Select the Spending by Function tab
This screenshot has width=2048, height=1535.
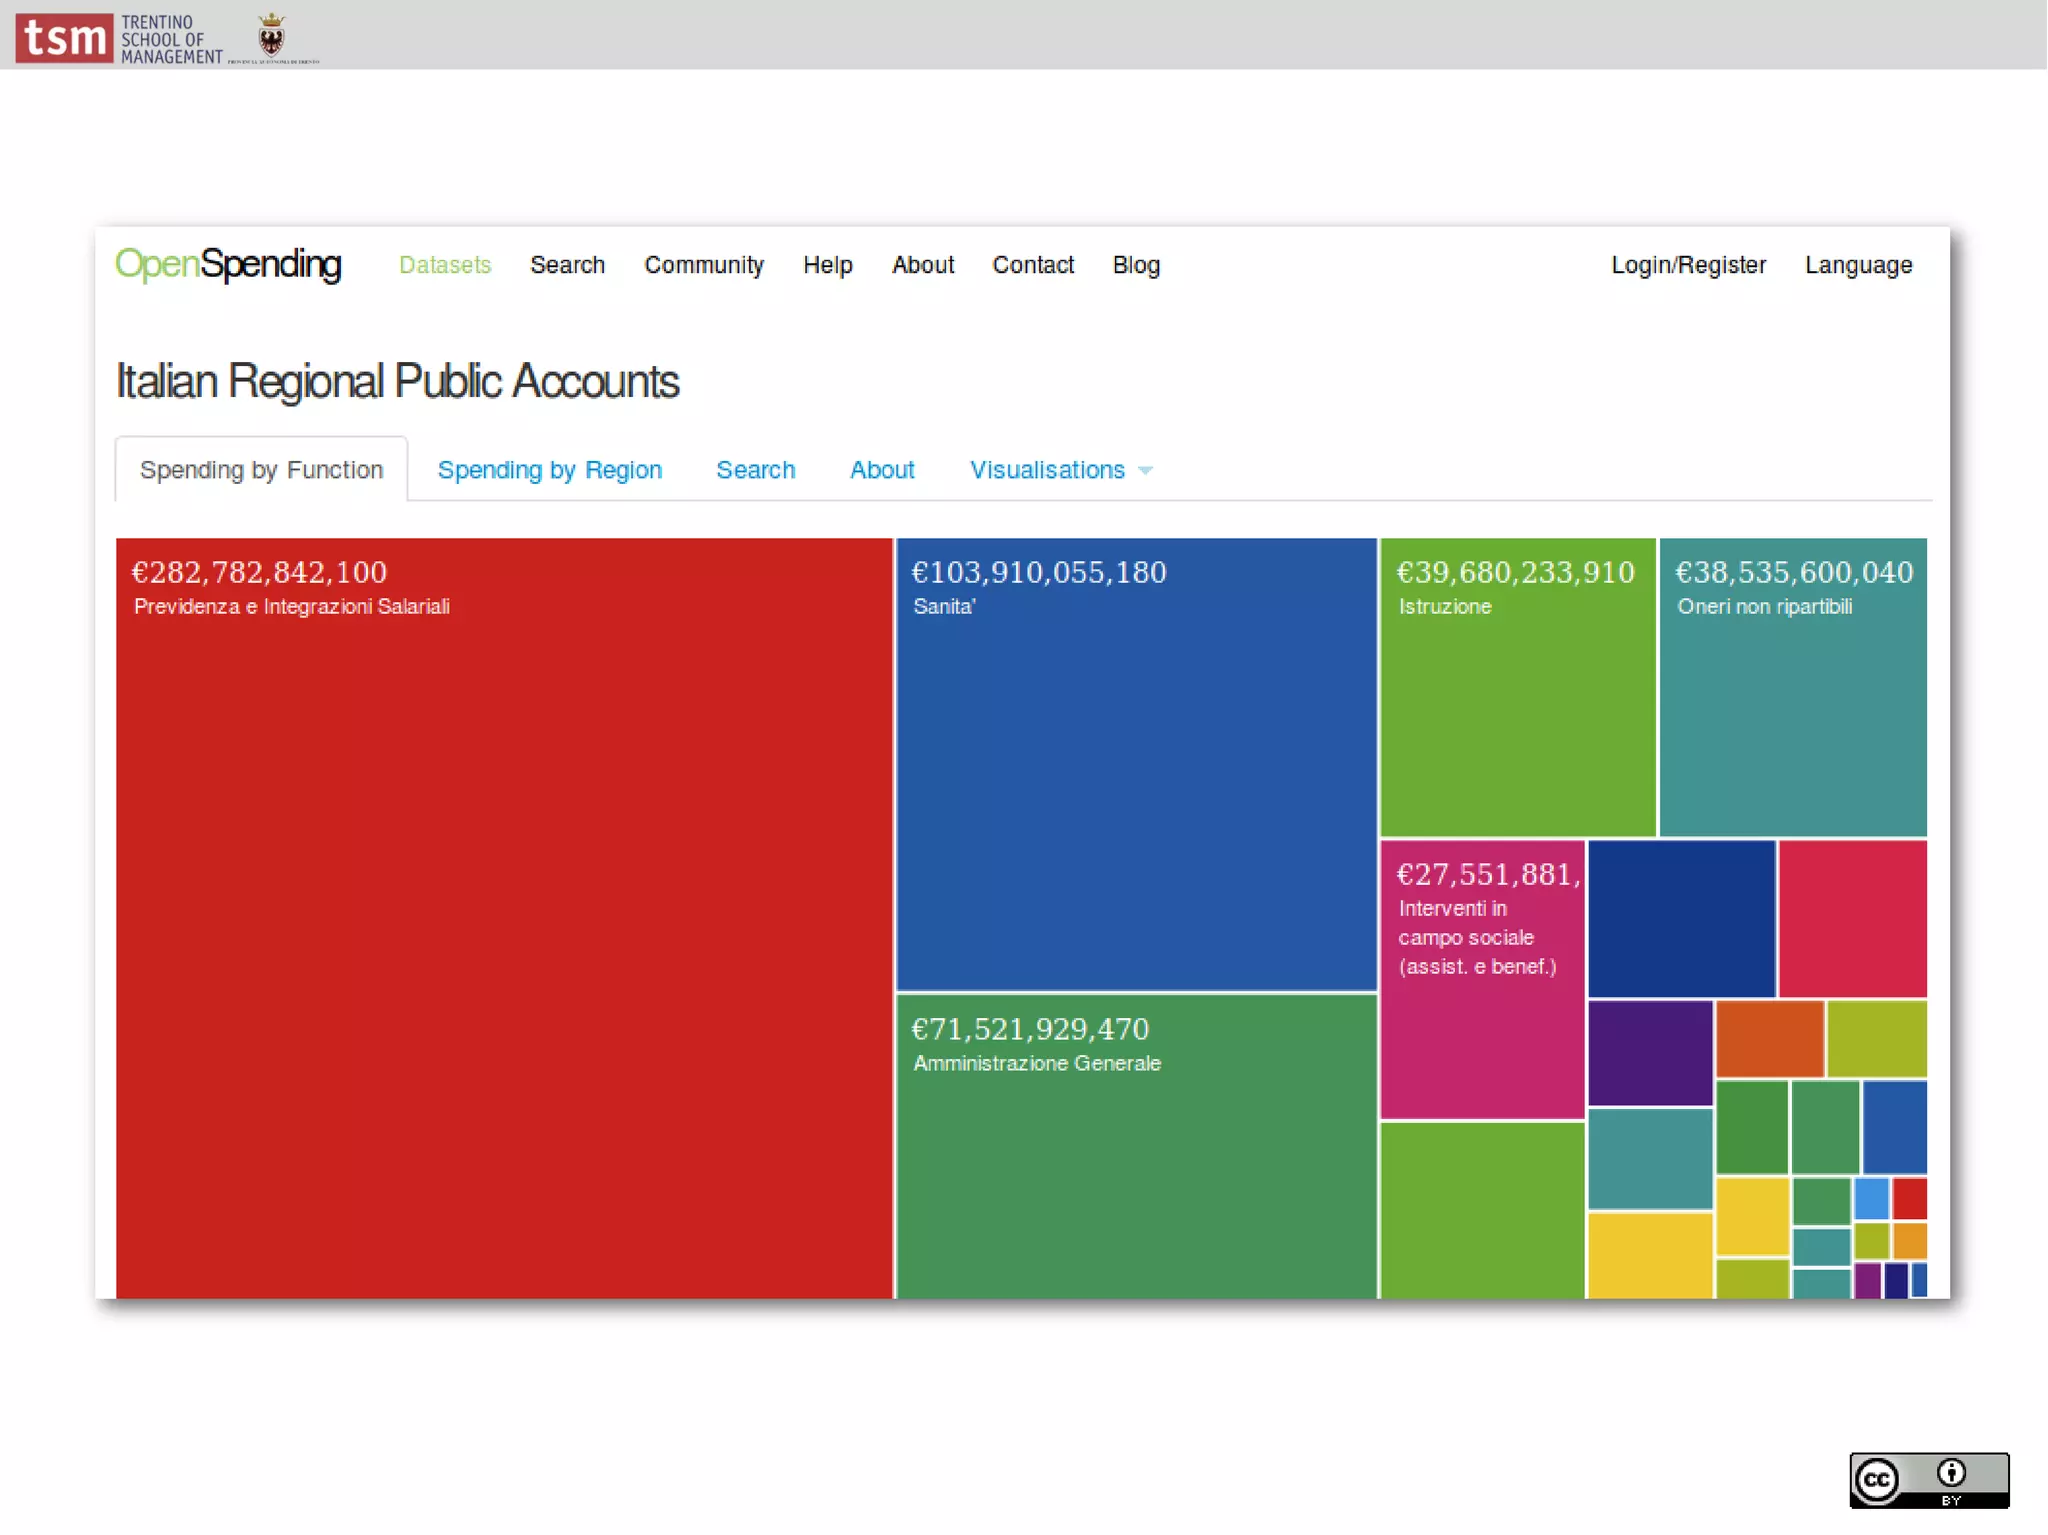click(261, 470)
